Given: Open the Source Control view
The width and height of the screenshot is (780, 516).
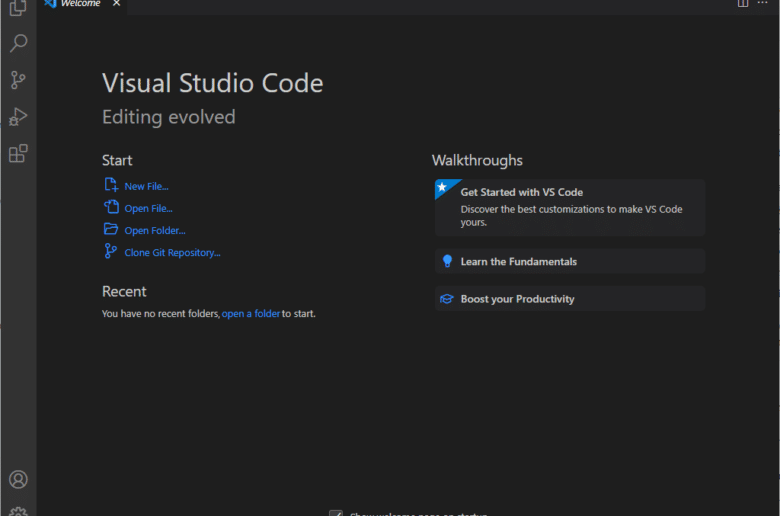Looking at the screenshot, I should [18, 80].
